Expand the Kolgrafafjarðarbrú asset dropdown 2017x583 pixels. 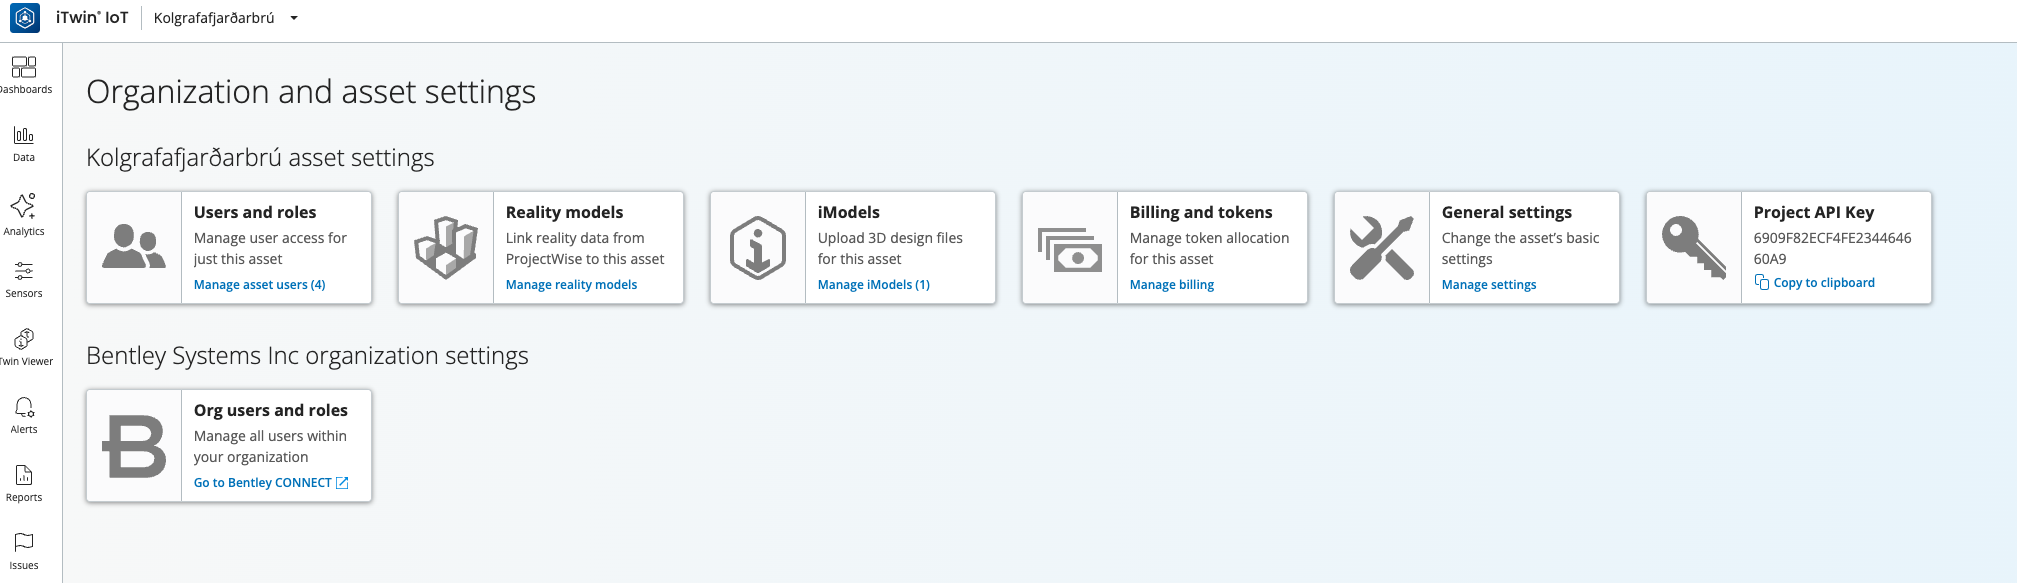[294, 18]
